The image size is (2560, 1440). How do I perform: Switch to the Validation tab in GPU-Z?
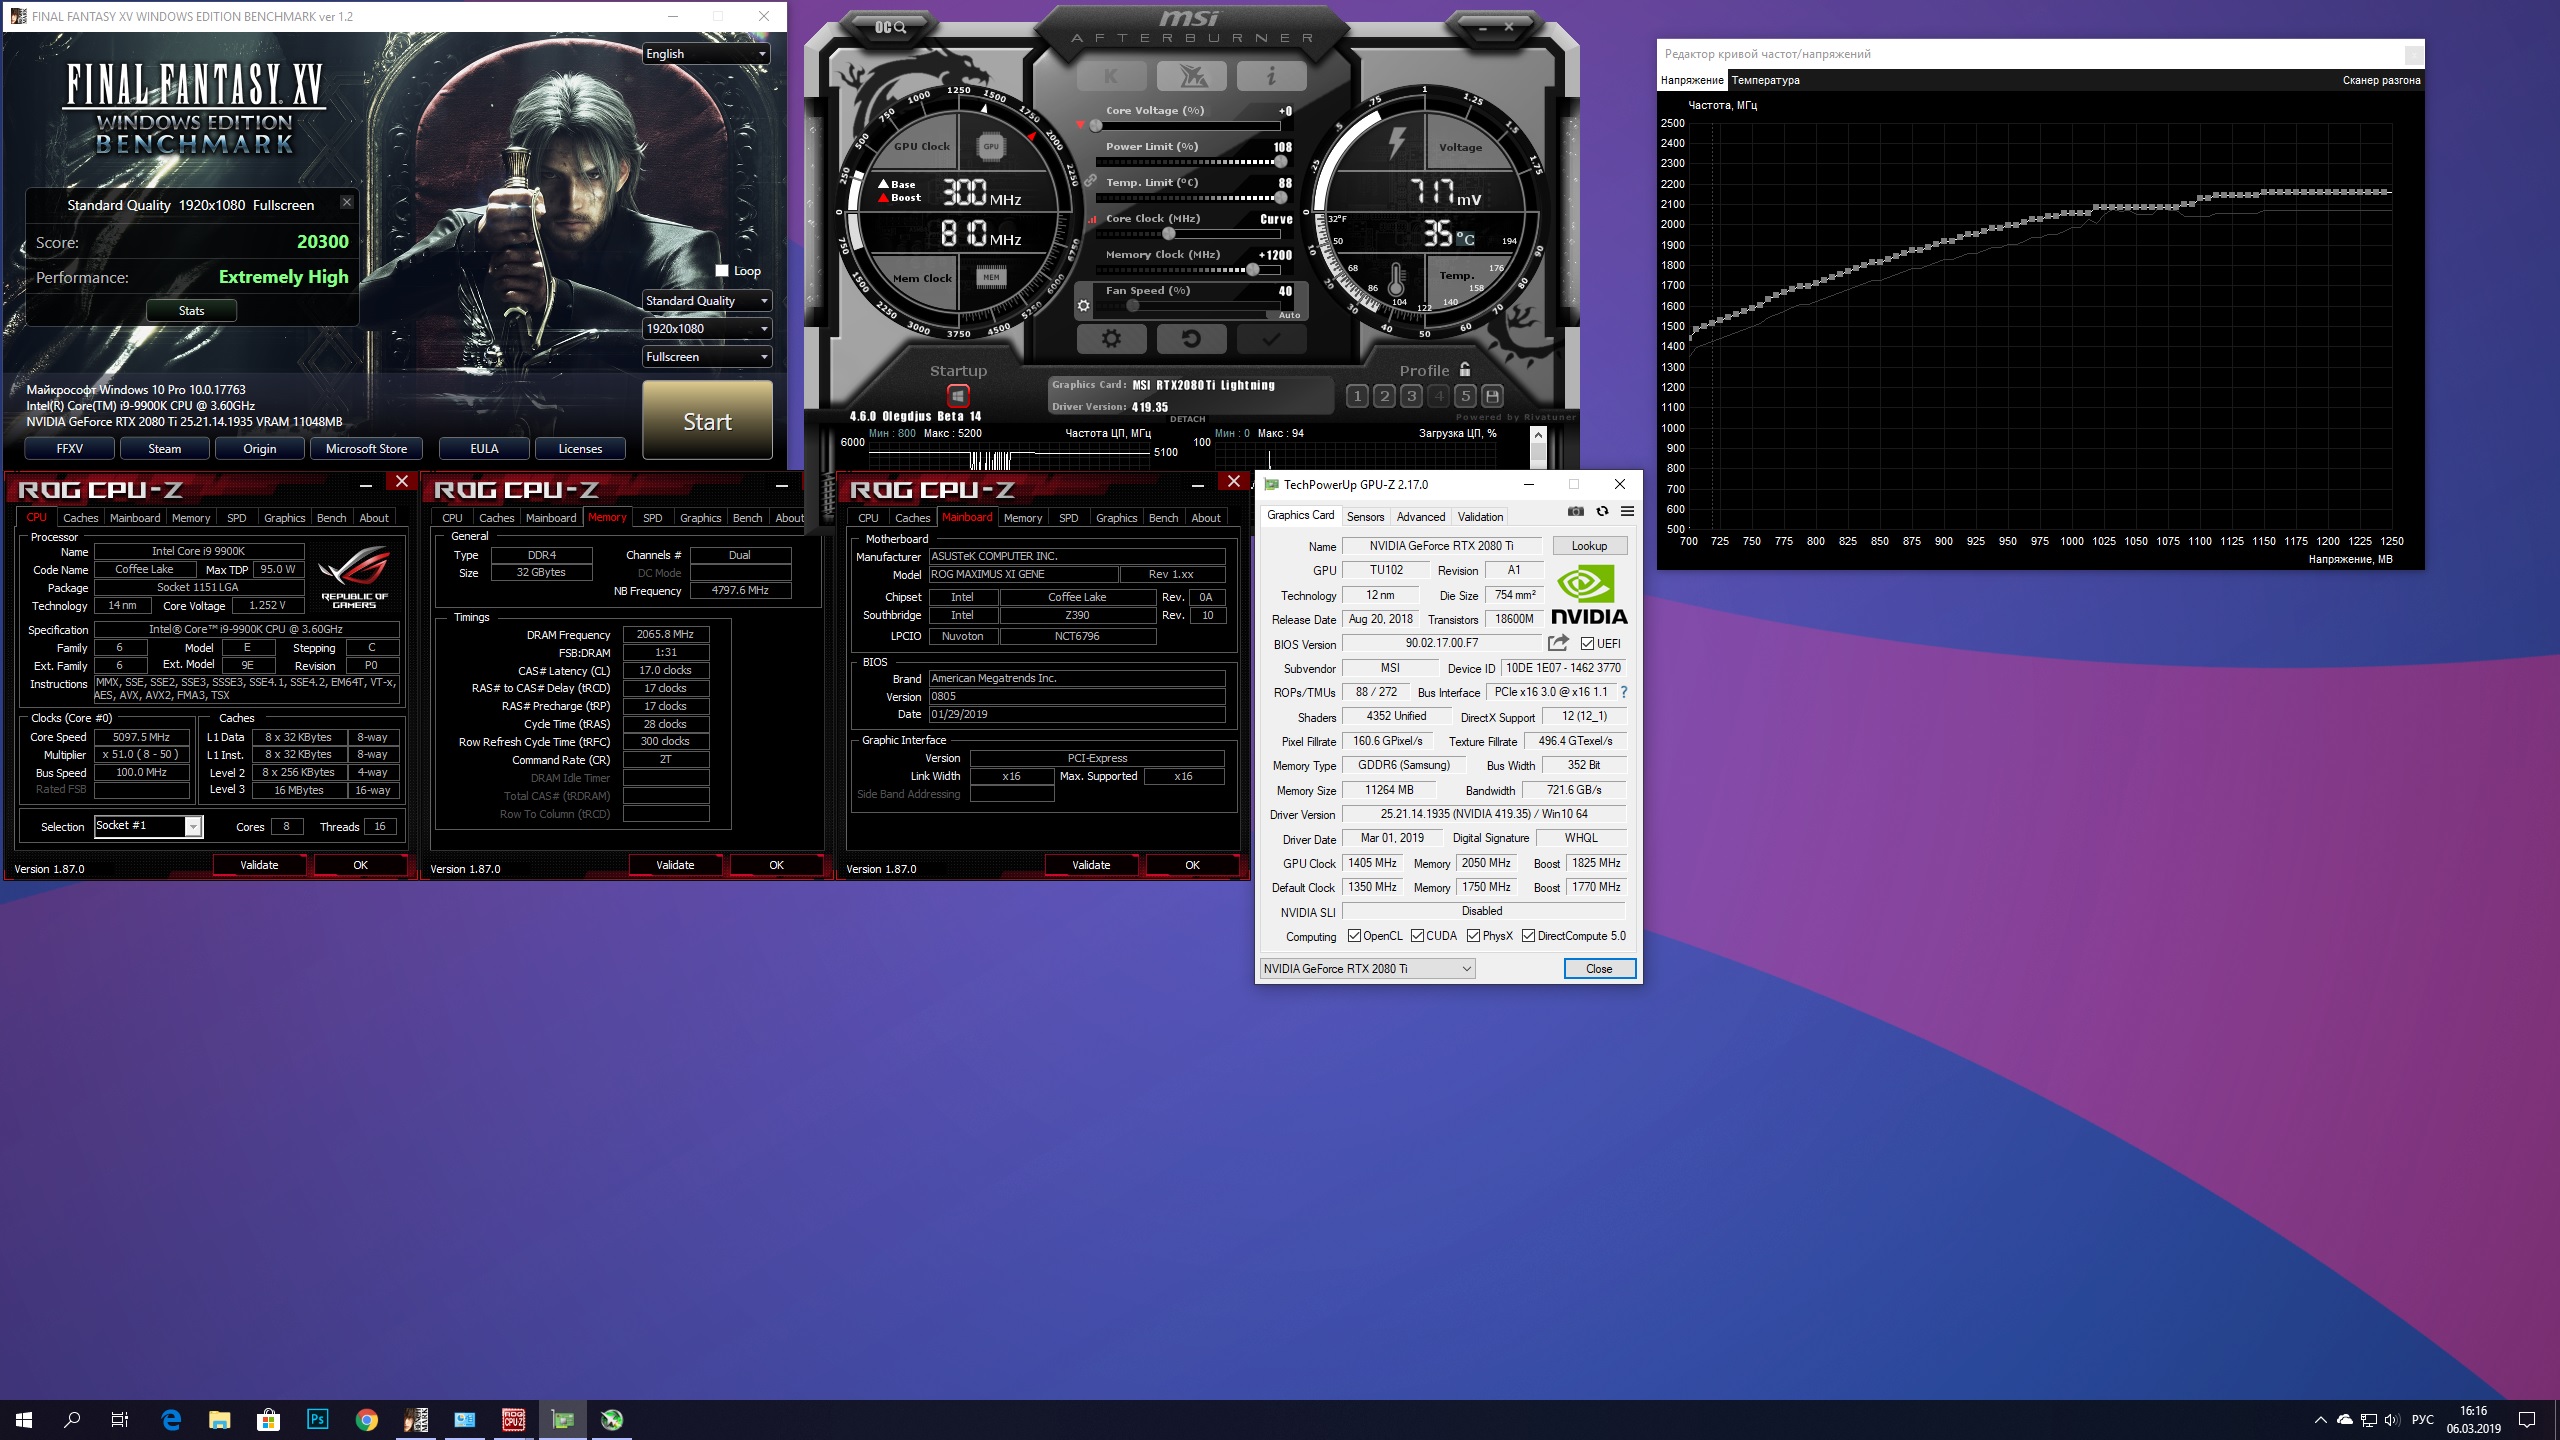pyautogui.click(x=1479, y=516)
